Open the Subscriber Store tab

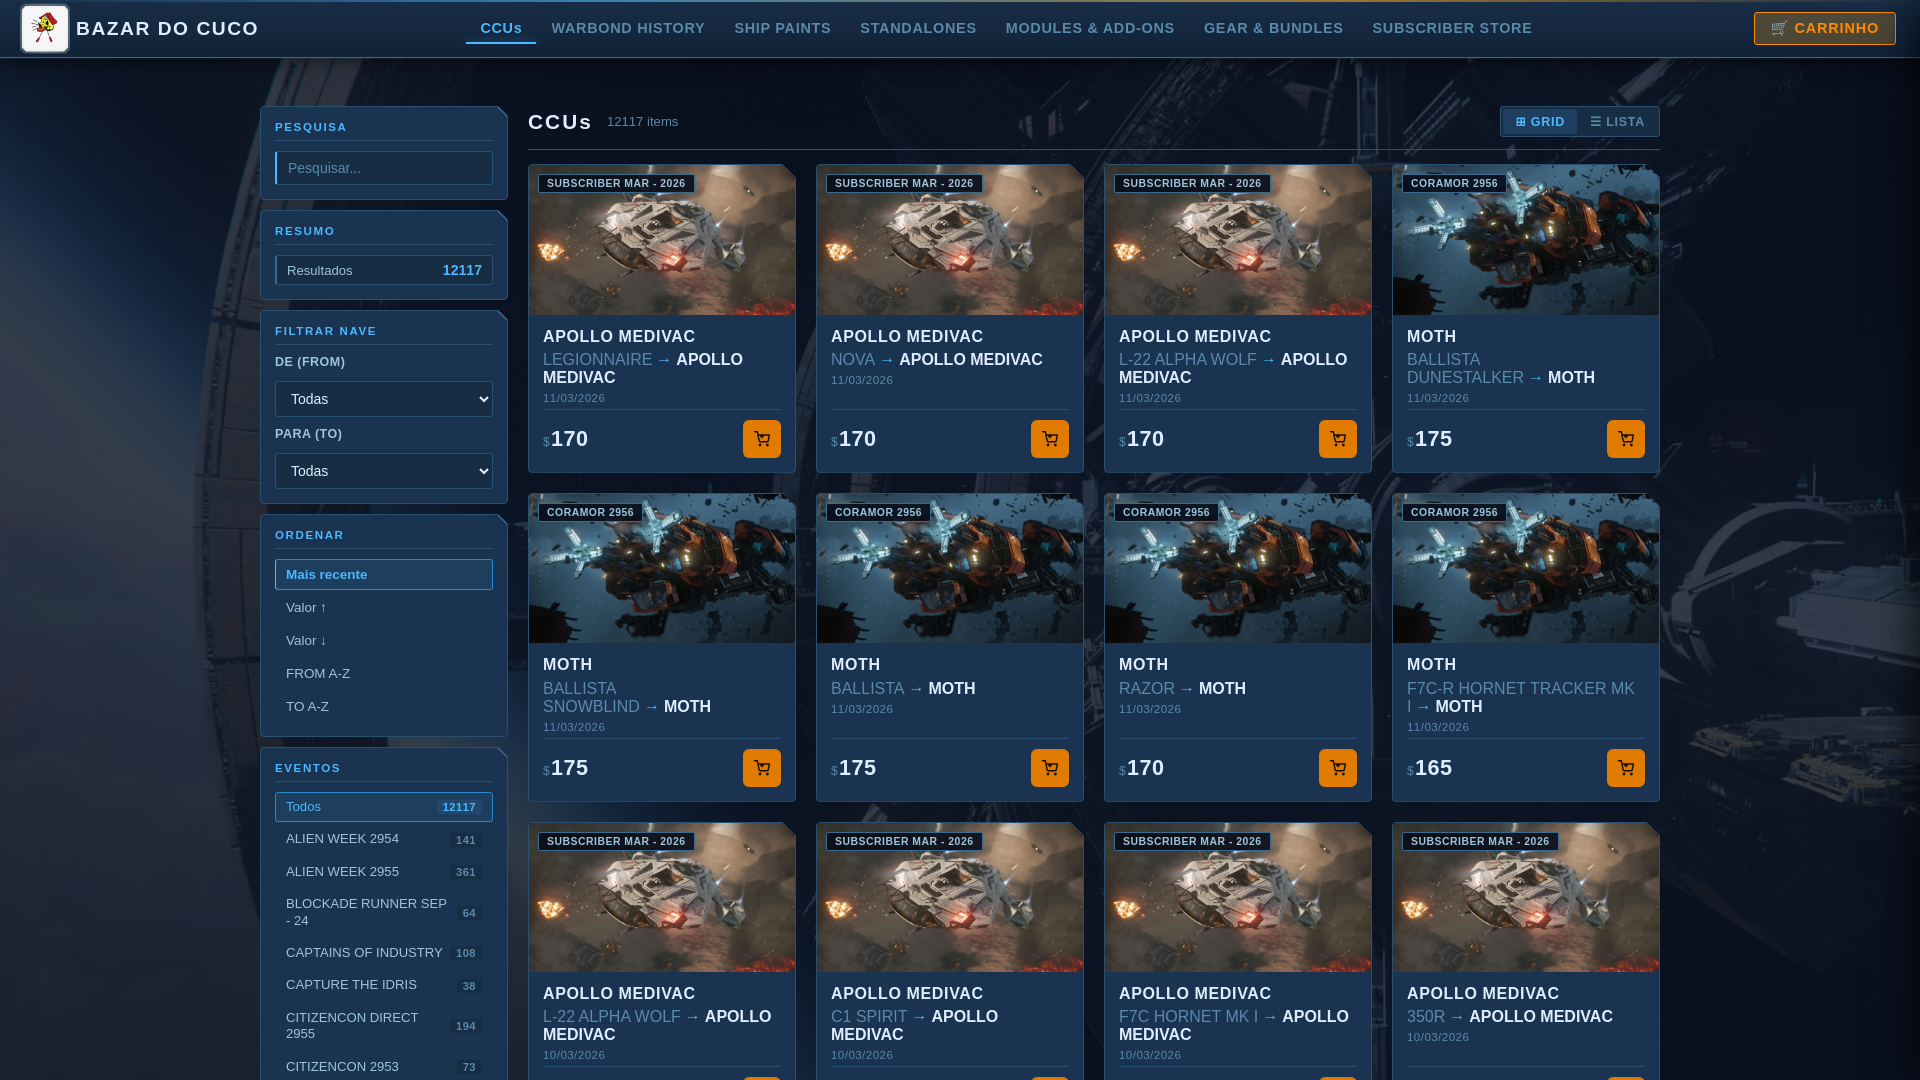coord(1452,28)
